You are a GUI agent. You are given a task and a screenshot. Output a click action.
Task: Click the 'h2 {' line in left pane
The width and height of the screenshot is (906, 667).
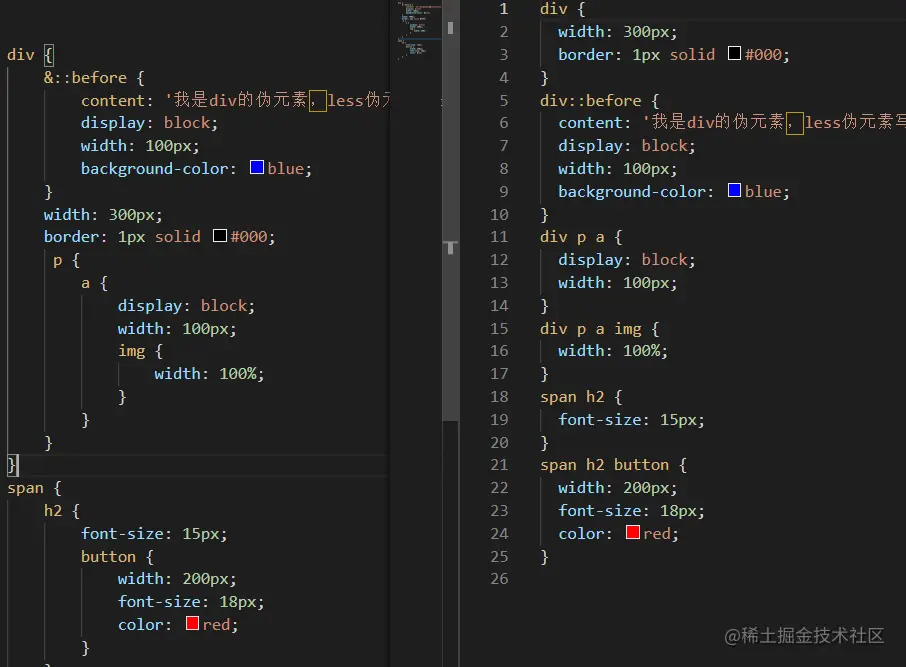pos(62,511)
